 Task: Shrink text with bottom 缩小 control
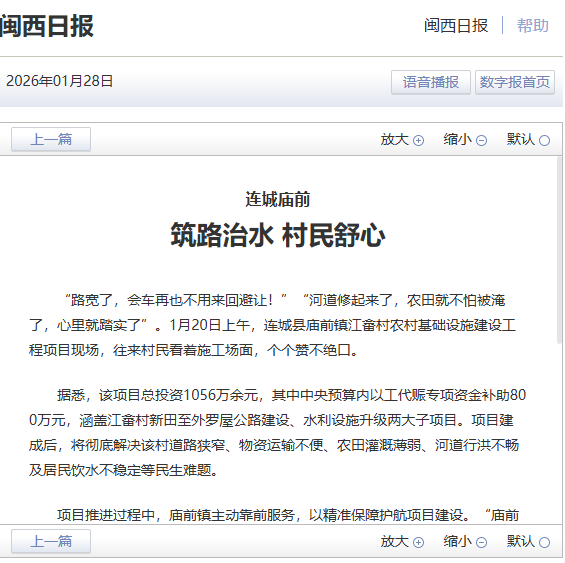click(465, 542)
